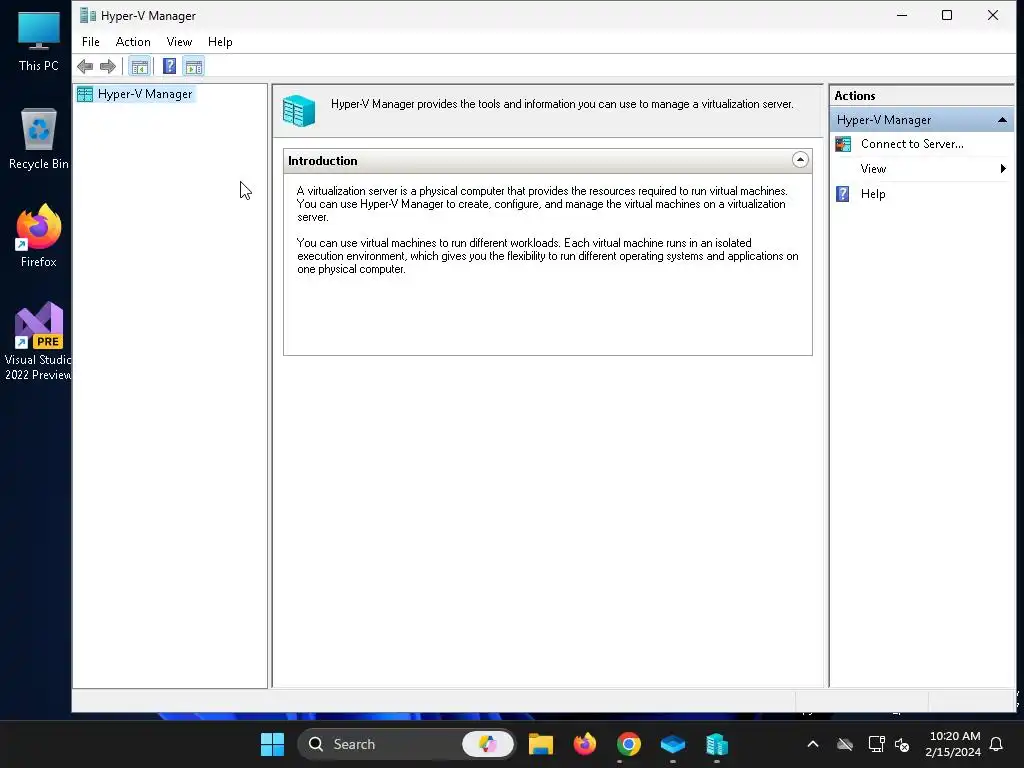
Task: Click the Actions pane title
Action: click(x=854, y=95)
